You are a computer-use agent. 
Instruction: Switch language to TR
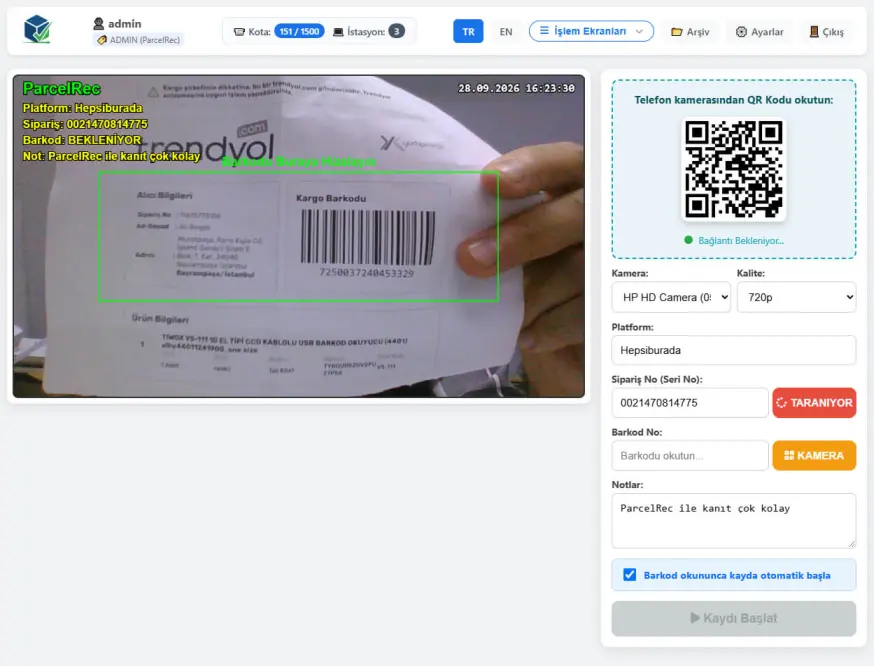coord(468,32)
